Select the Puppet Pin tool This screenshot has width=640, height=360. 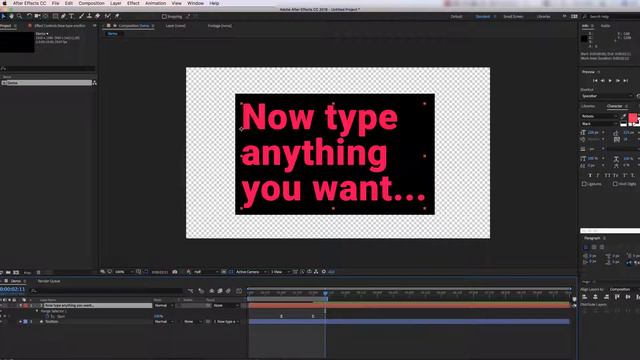(117, 16)
